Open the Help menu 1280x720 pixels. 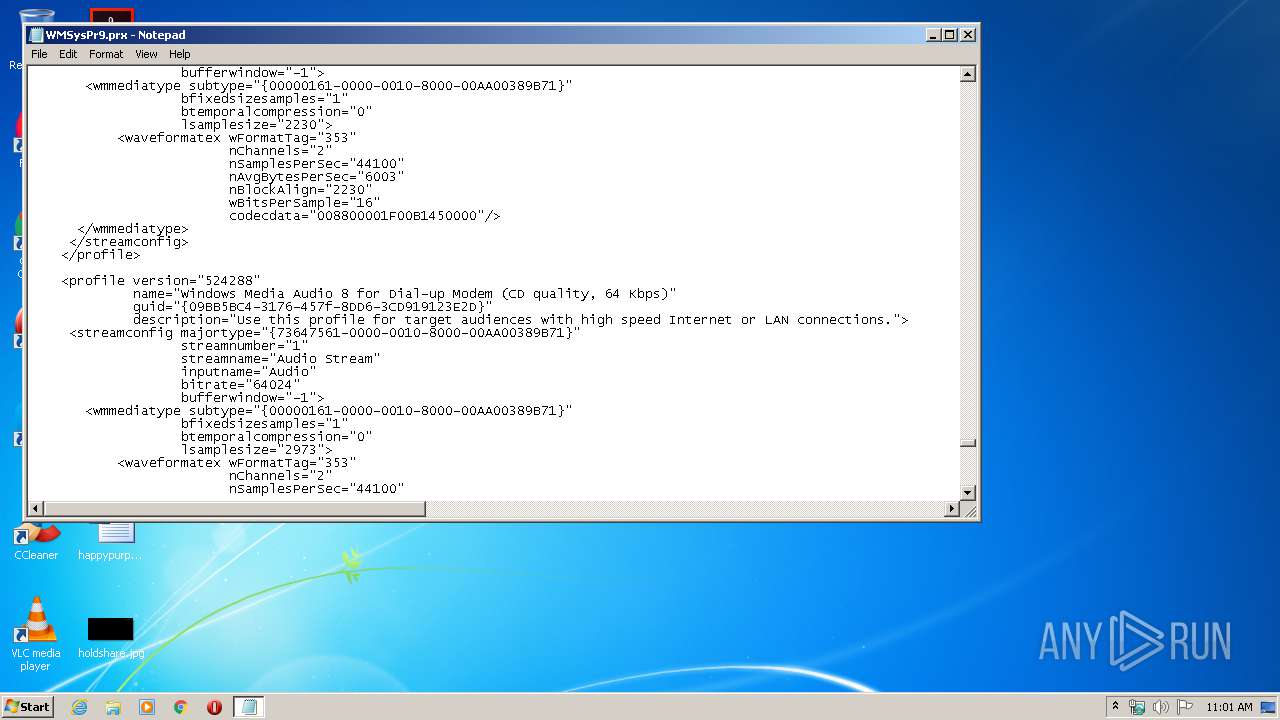tap(179, 54)
